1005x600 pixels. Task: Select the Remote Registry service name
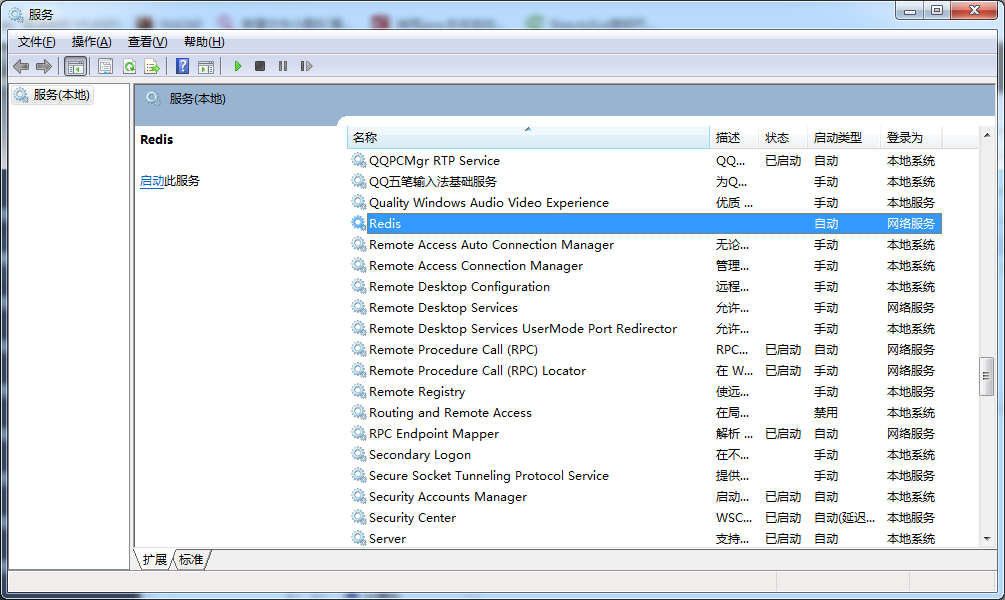[x=417, y=392]
